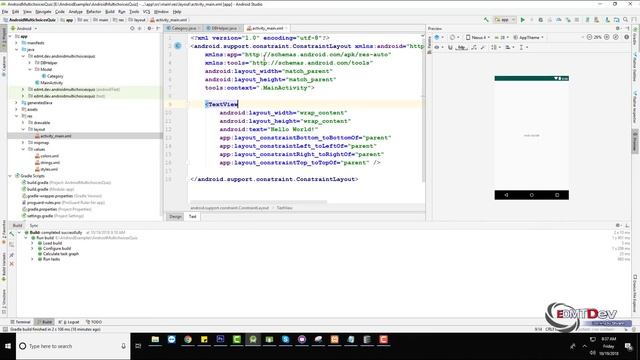
Task: Collapse the Gradle Scripts node
Action: click(x=10, y=176)
